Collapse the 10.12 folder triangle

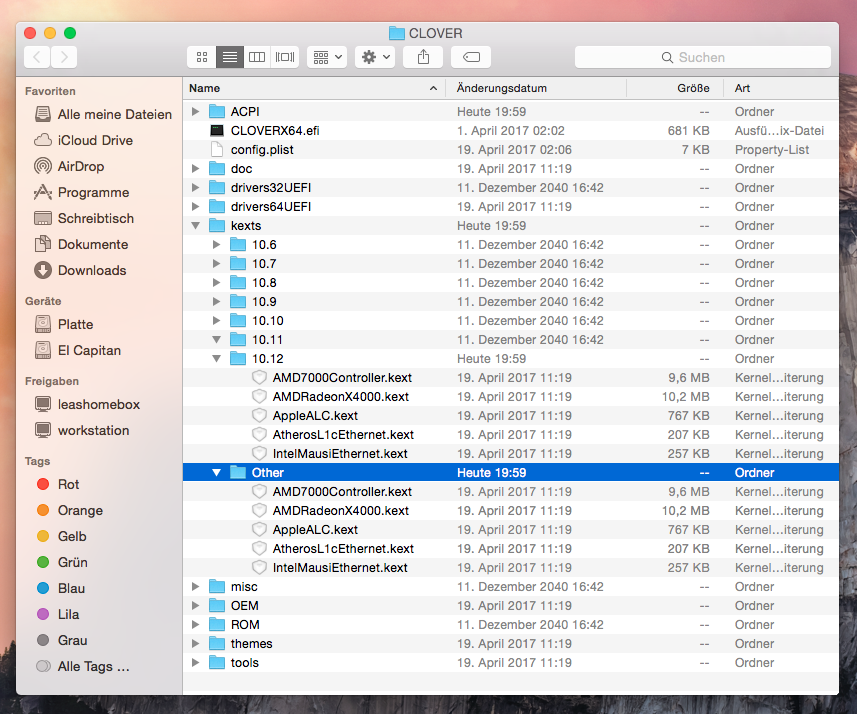(x=216, y=359)
